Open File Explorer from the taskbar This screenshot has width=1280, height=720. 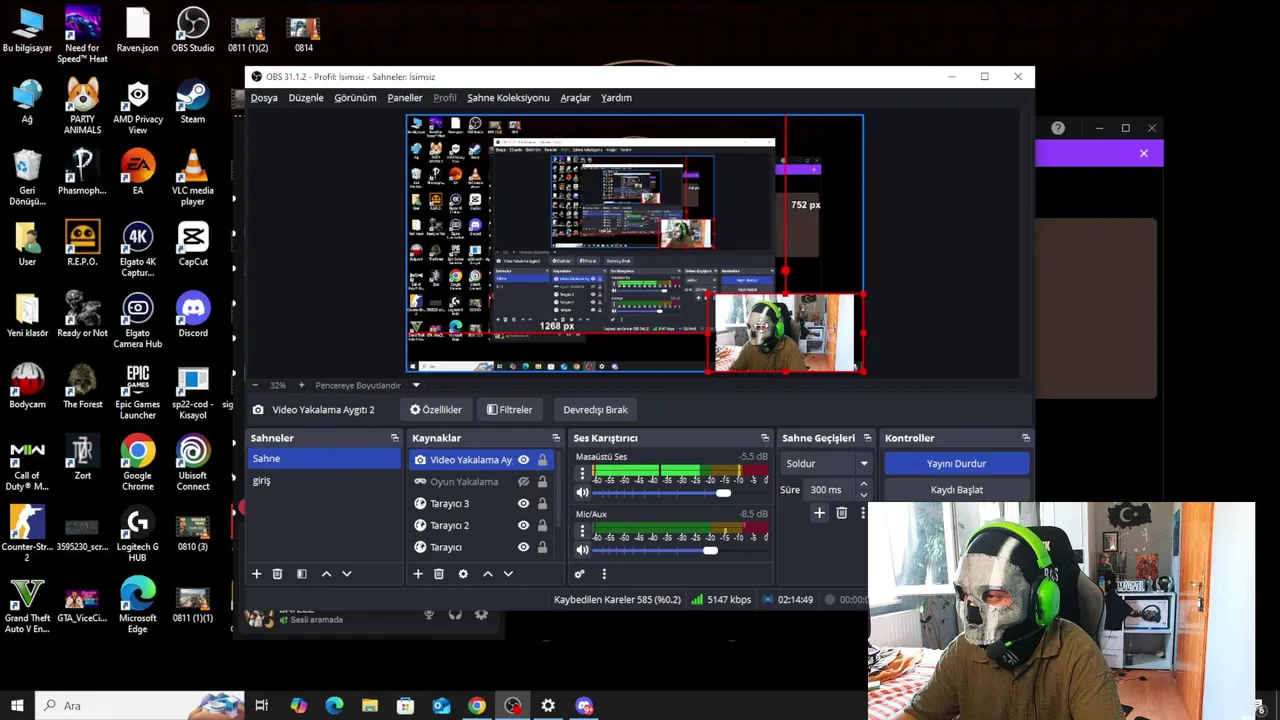point(370,706)
